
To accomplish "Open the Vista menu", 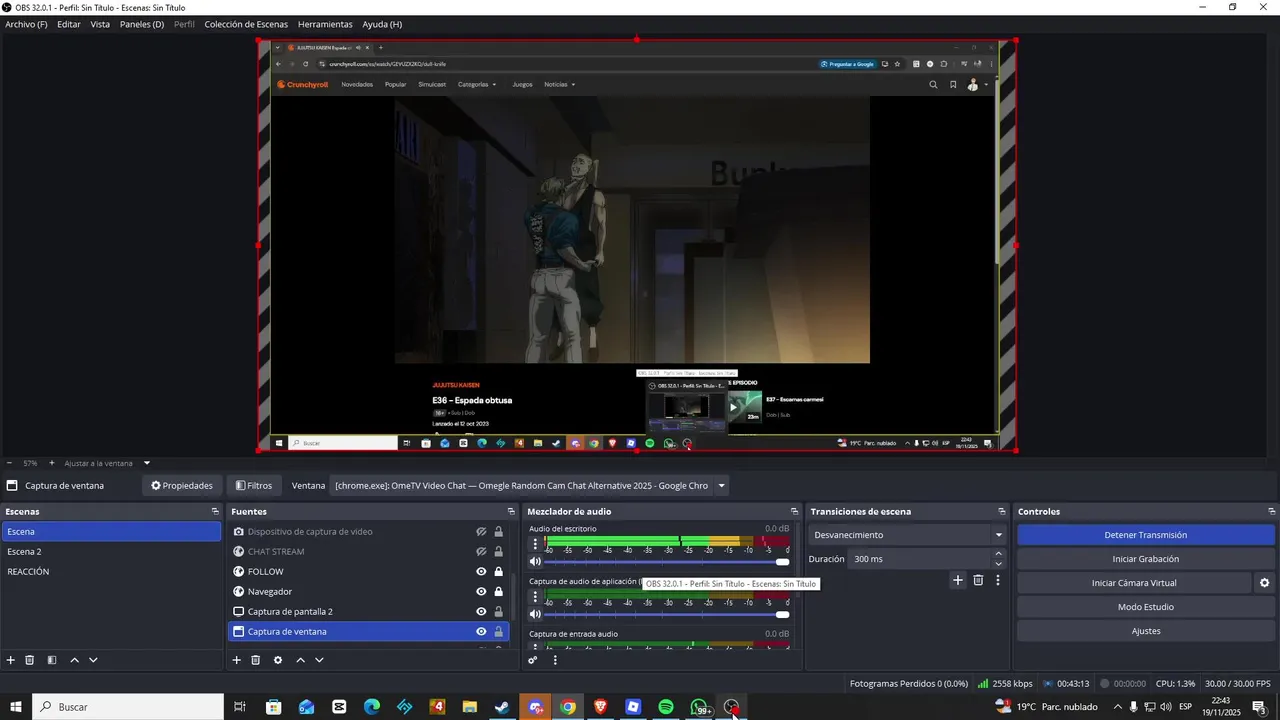I will pyautogui.click(x=100, y=24).
